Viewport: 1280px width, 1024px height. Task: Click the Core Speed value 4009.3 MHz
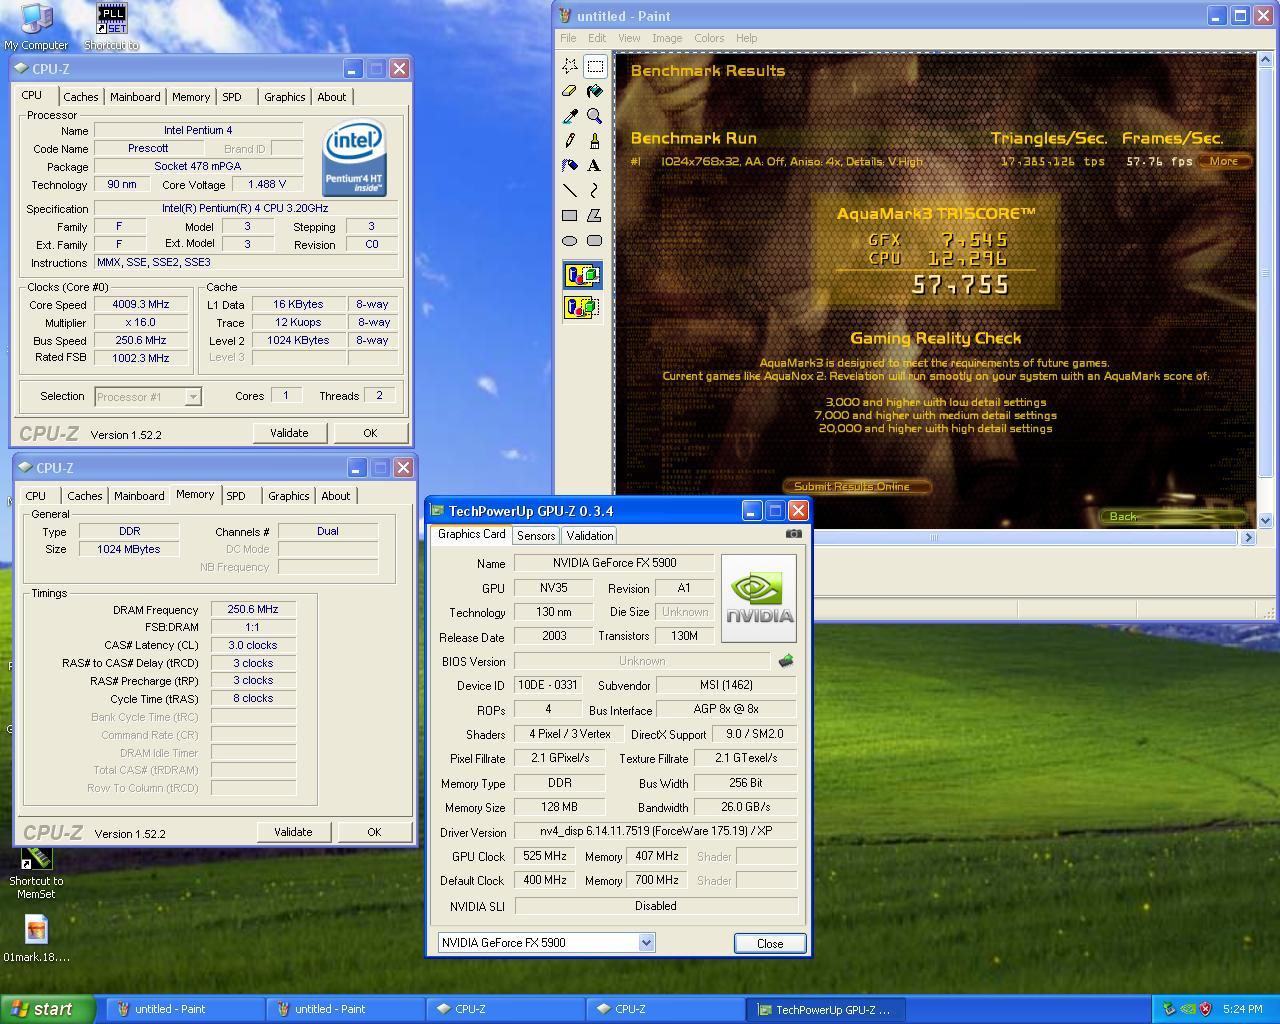tap(141, 304)
